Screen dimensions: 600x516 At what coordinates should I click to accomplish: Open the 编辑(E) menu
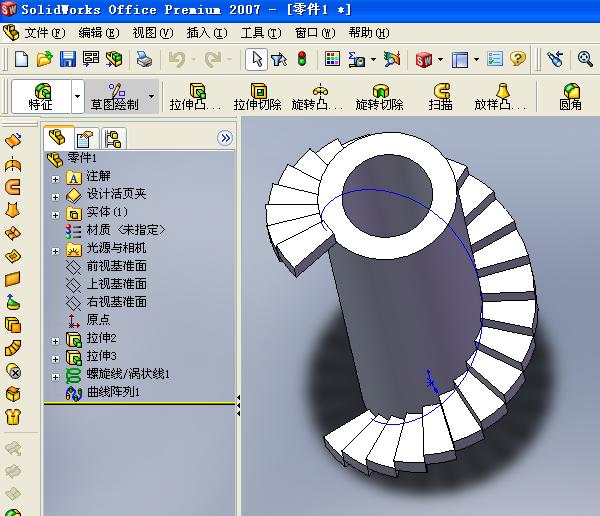[x=99, y=33]
